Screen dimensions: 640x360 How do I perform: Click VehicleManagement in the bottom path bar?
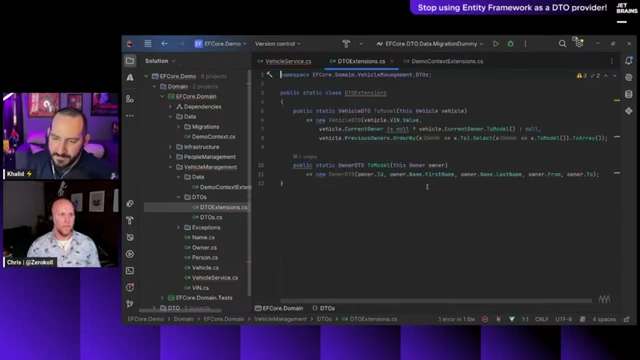coord(280,319)
